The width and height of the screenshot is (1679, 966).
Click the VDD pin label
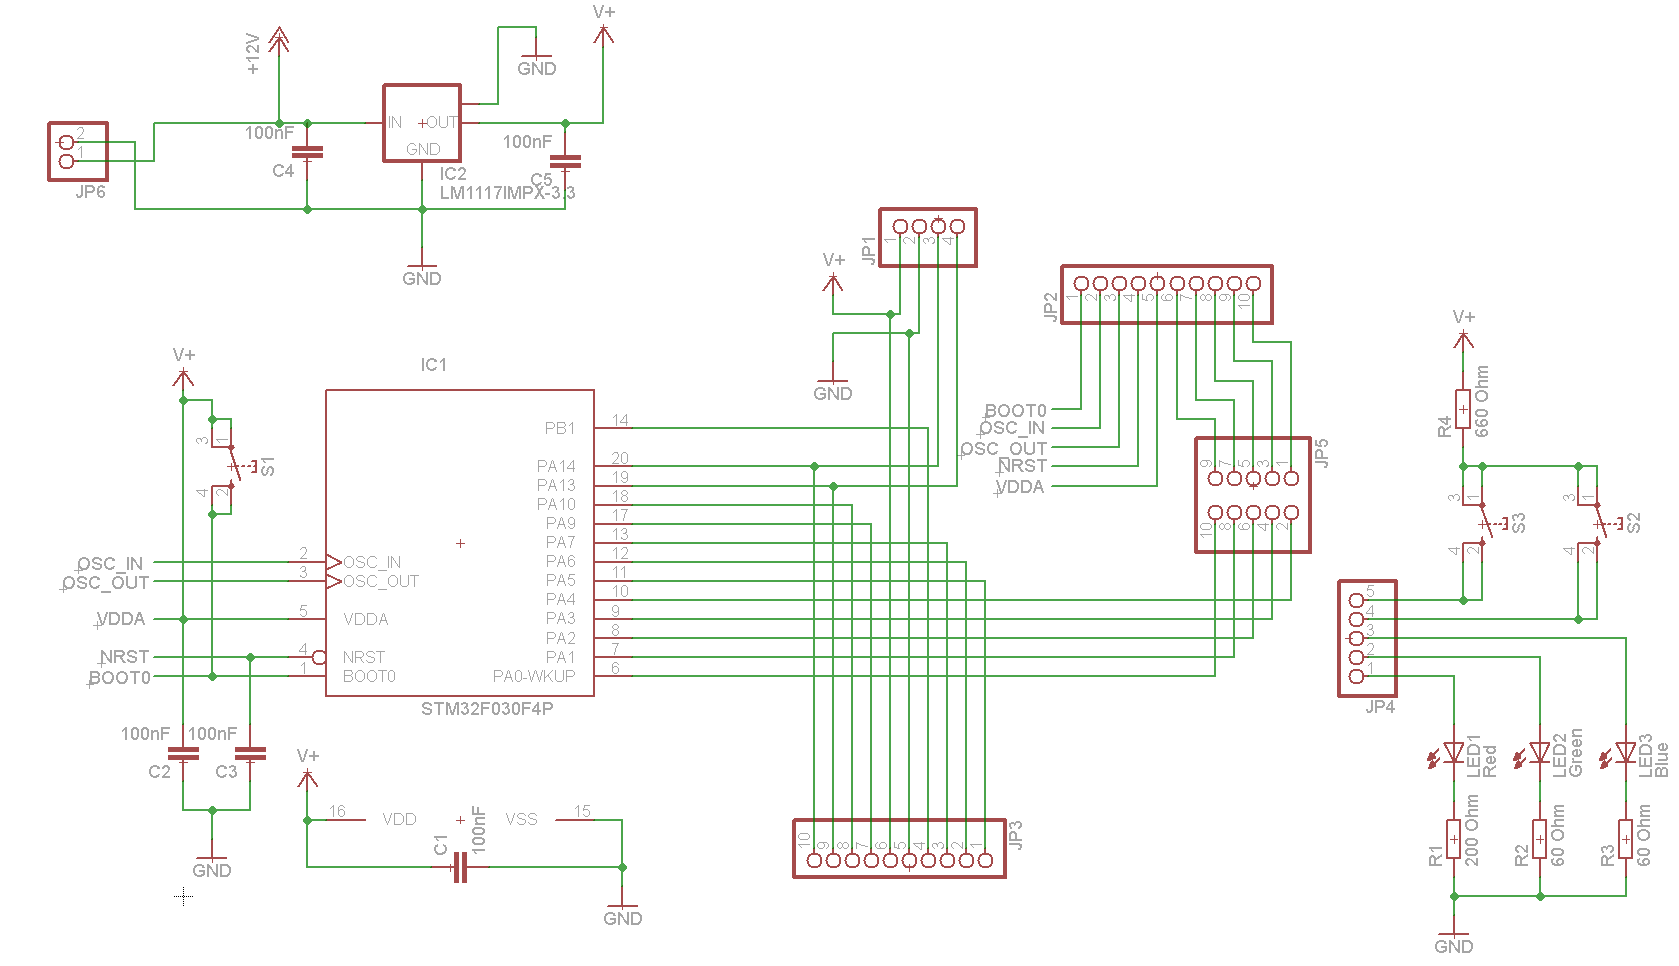click(399, 819)
